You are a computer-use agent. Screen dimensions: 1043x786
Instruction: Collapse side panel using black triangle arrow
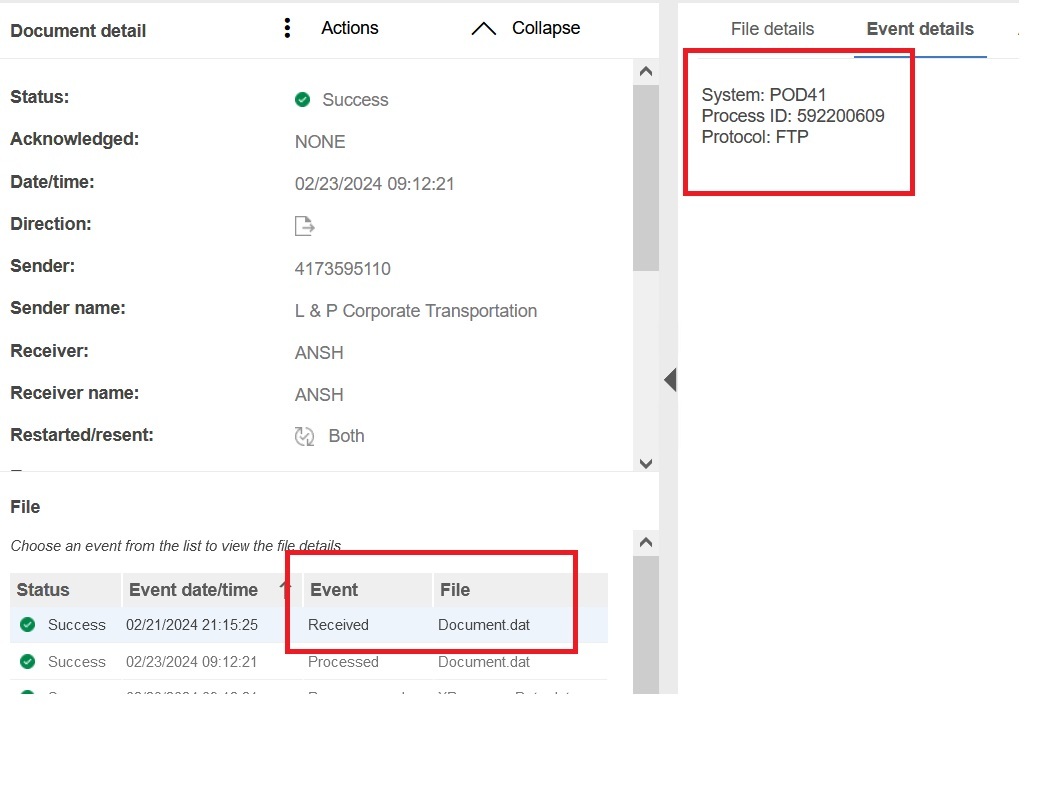click(669, 380)
